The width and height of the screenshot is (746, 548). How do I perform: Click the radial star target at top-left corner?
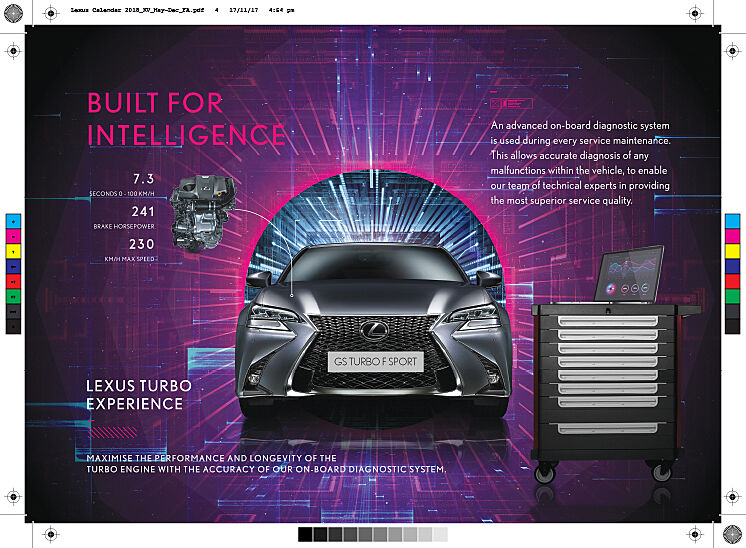tap(13, 13)
